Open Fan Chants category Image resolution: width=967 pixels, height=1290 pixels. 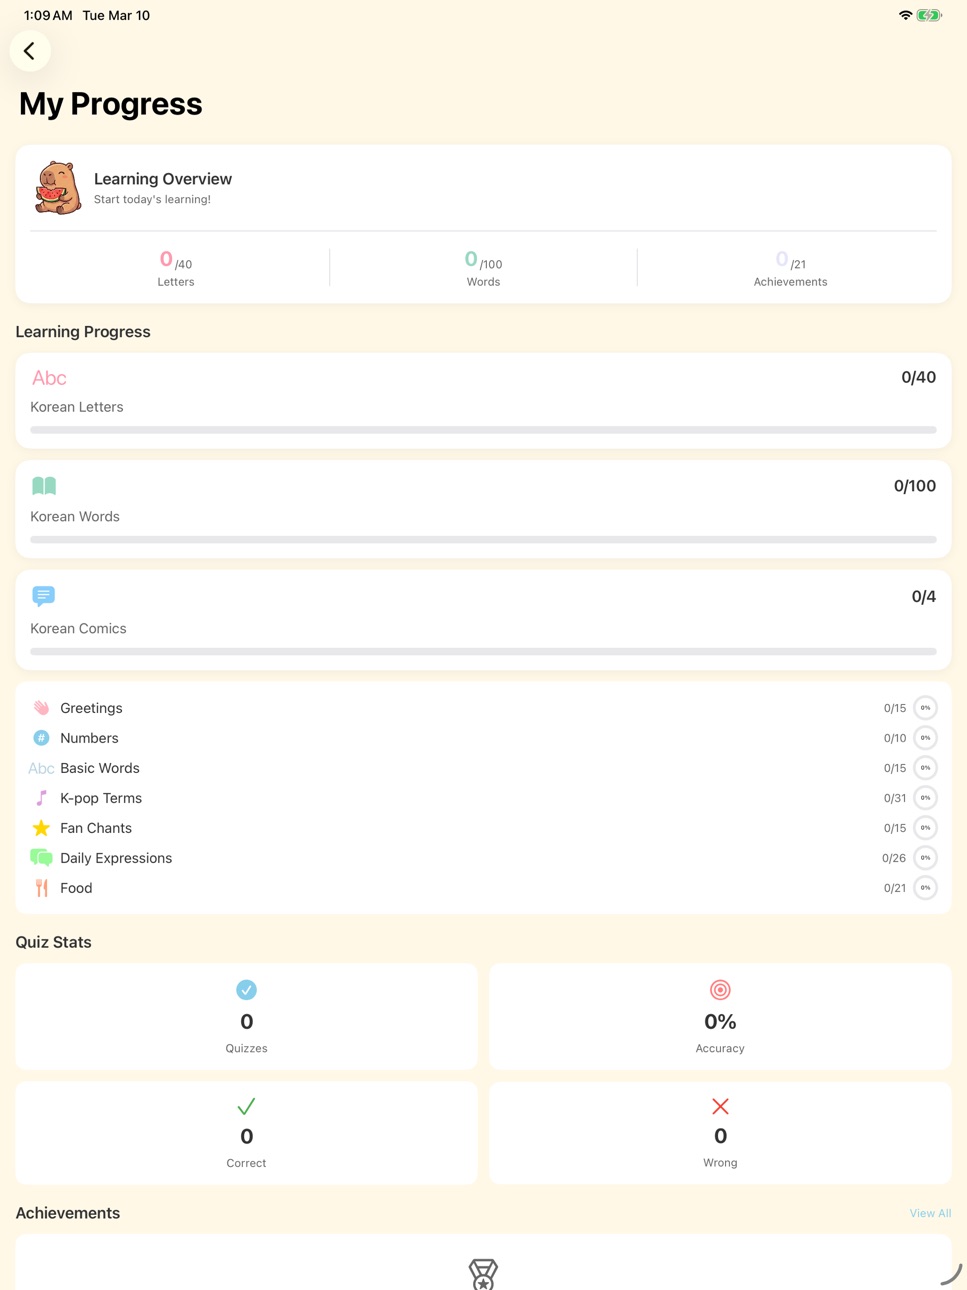(x=483, y=828)
